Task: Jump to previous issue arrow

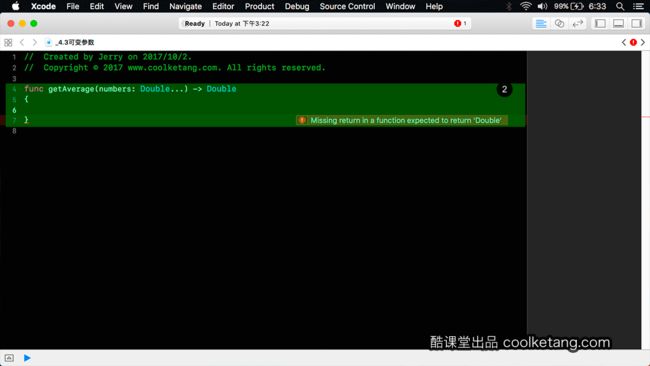Action: pyautogui.click(x=624, y=42)
